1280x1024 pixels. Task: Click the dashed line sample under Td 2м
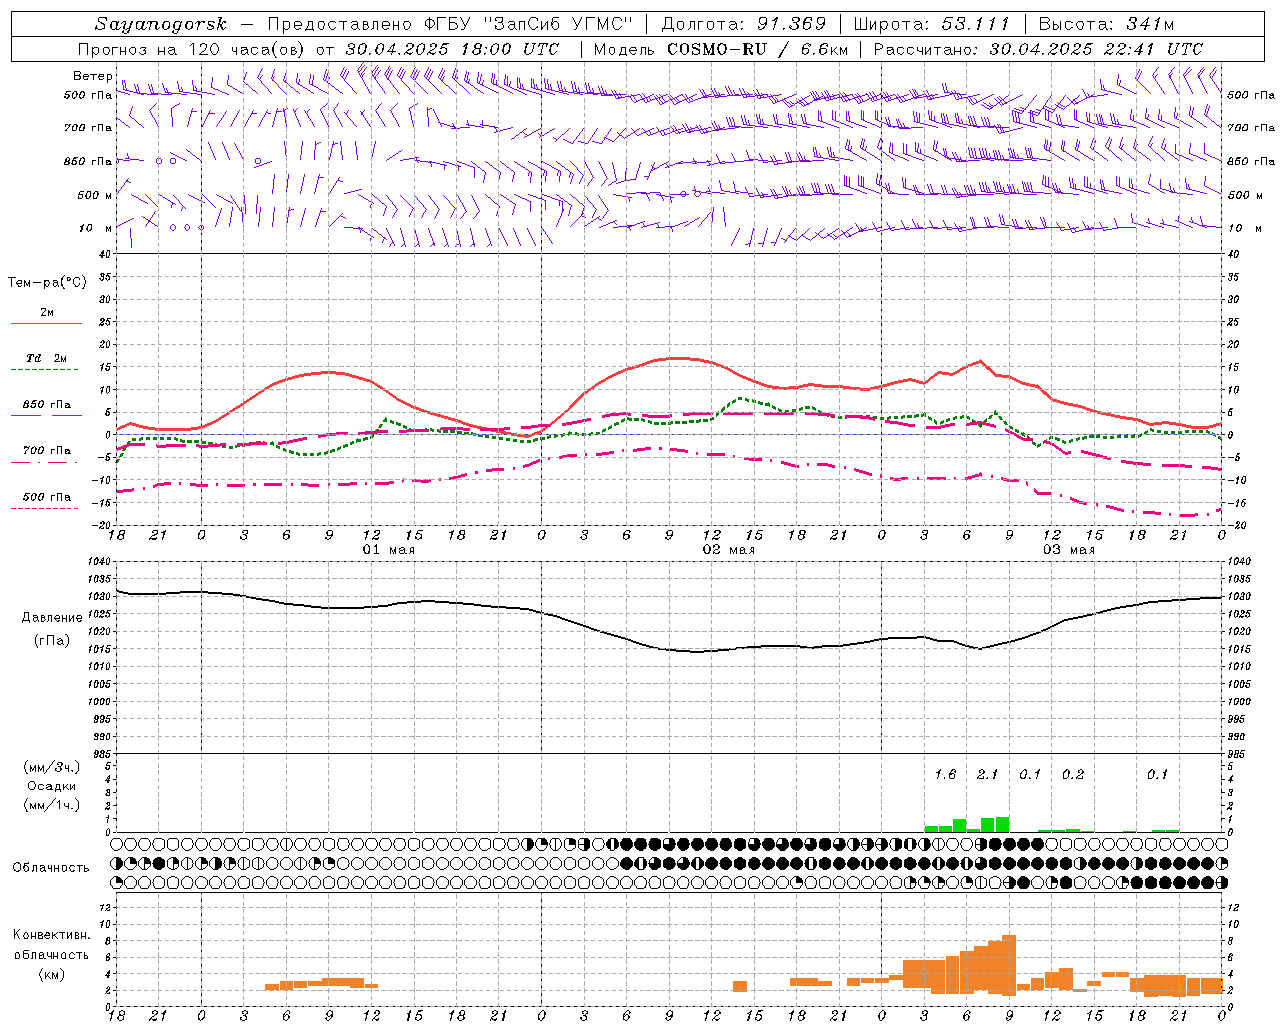[x=44, y=370]
